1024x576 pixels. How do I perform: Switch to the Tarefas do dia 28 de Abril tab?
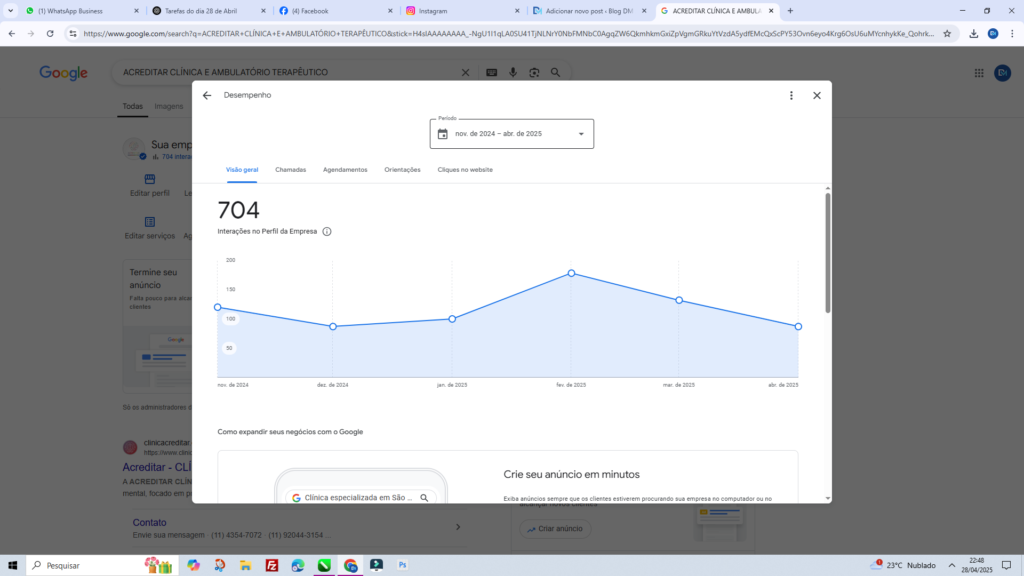(209, 11)
